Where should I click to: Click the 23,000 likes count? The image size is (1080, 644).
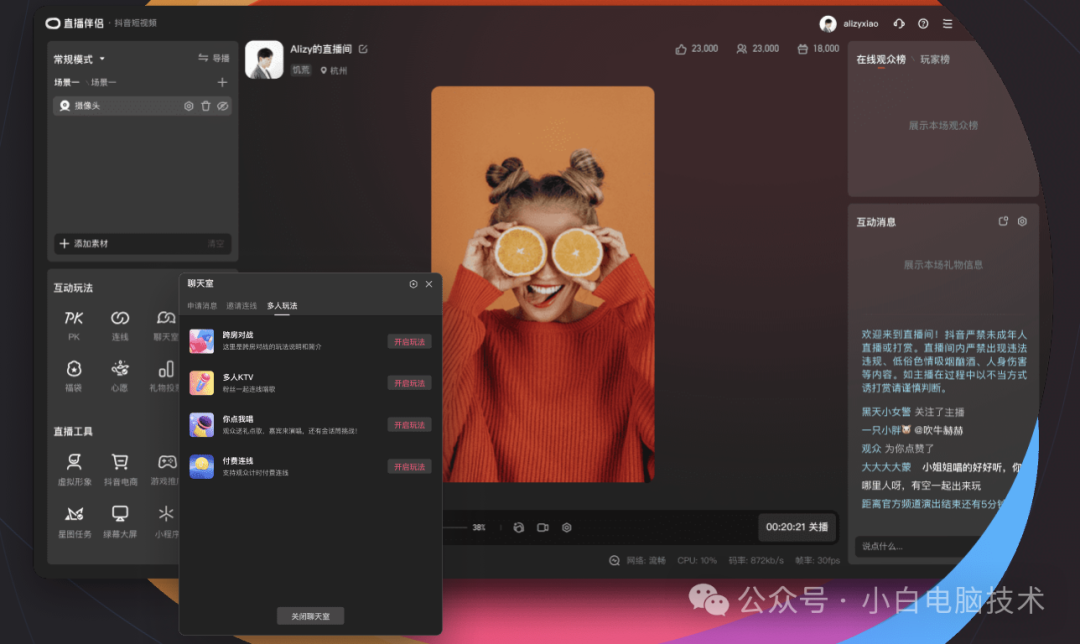click(x=696, y=49)
